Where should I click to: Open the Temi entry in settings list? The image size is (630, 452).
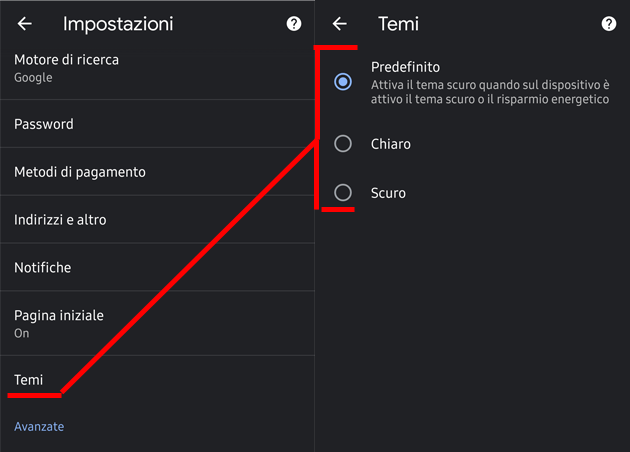(x=30, y=380)
